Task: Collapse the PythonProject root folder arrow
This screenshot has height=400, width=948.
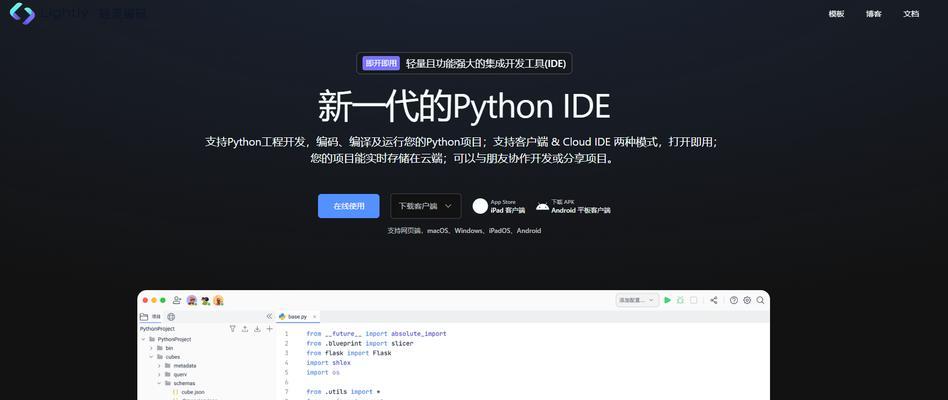Action: tap(144, 340)
